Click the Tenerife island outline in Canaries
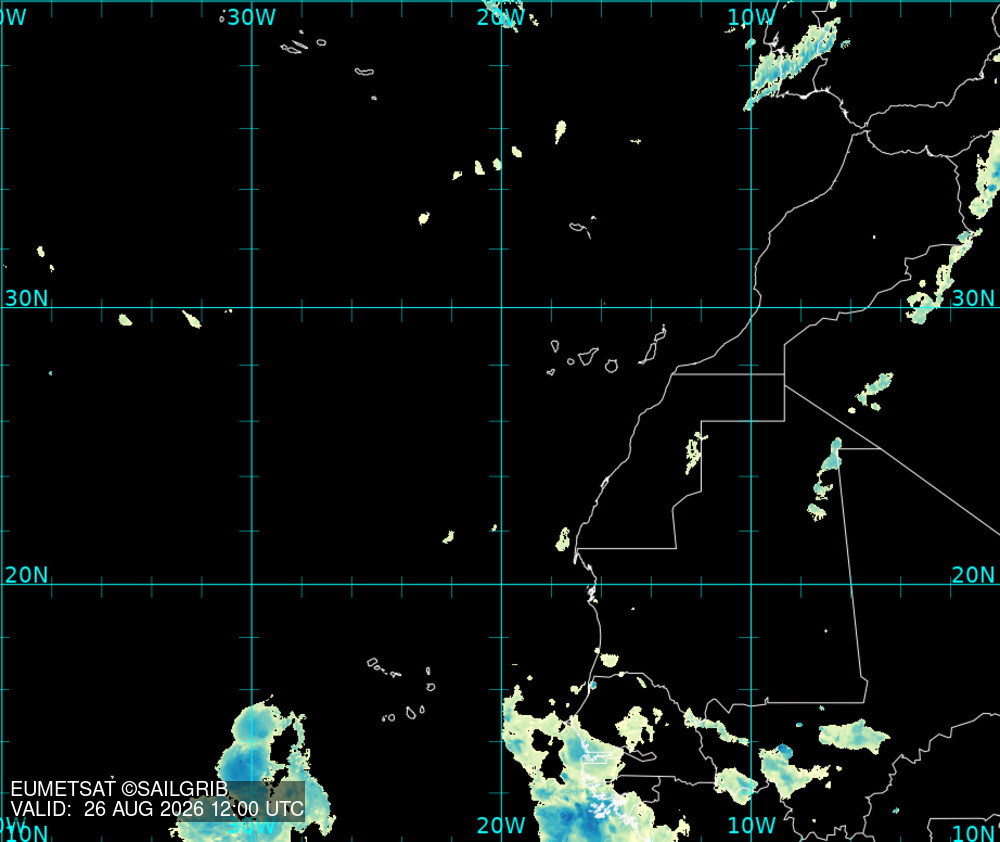The height and width of the screenshot is (842, 1000). coord(588,355)
